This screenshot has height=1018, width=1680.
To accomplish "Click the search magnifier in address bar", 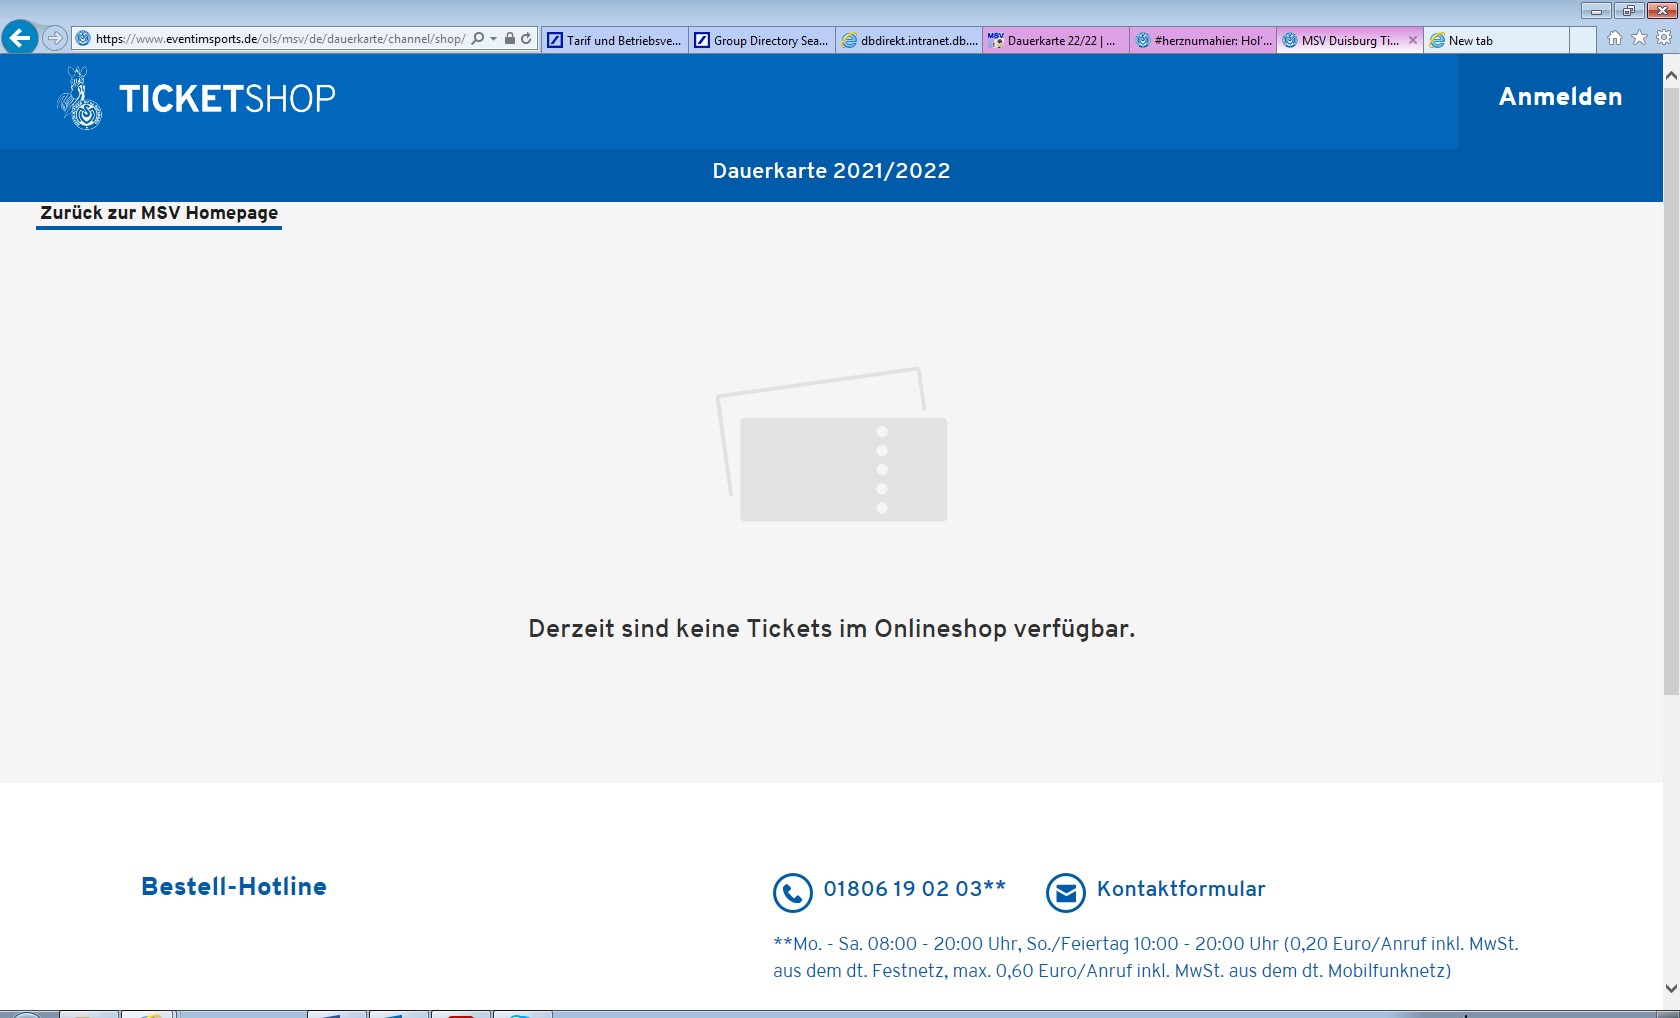I will pos(478,39).
